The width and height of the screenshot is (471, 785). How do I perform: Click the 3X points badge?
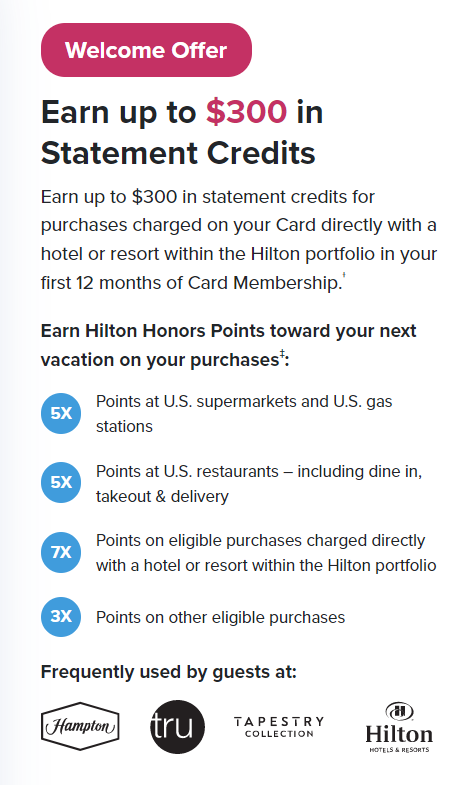coord(61,616)
